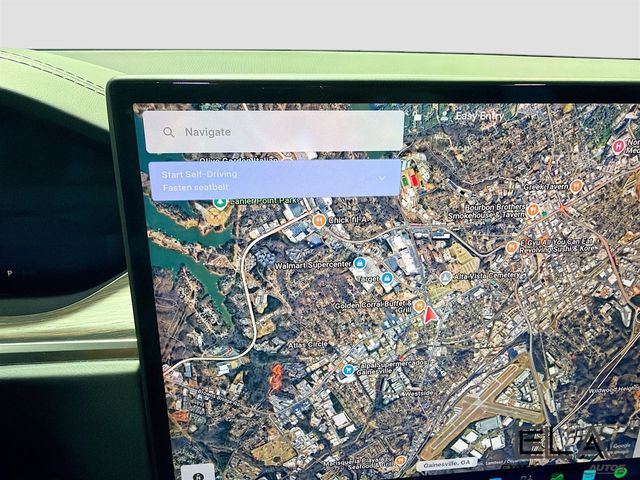
Task: Tap the Target store pin
Action: point(387,279)
